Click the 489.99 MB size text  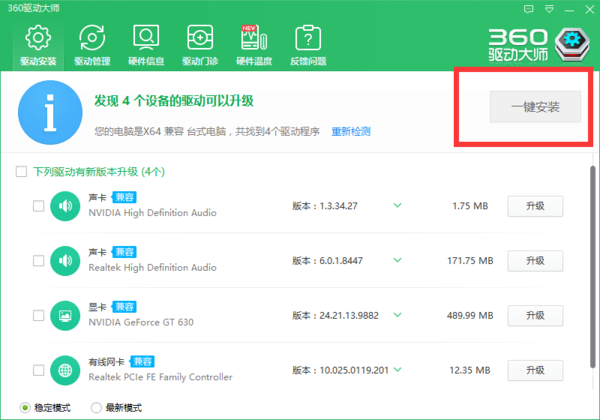tap(470, 316)
